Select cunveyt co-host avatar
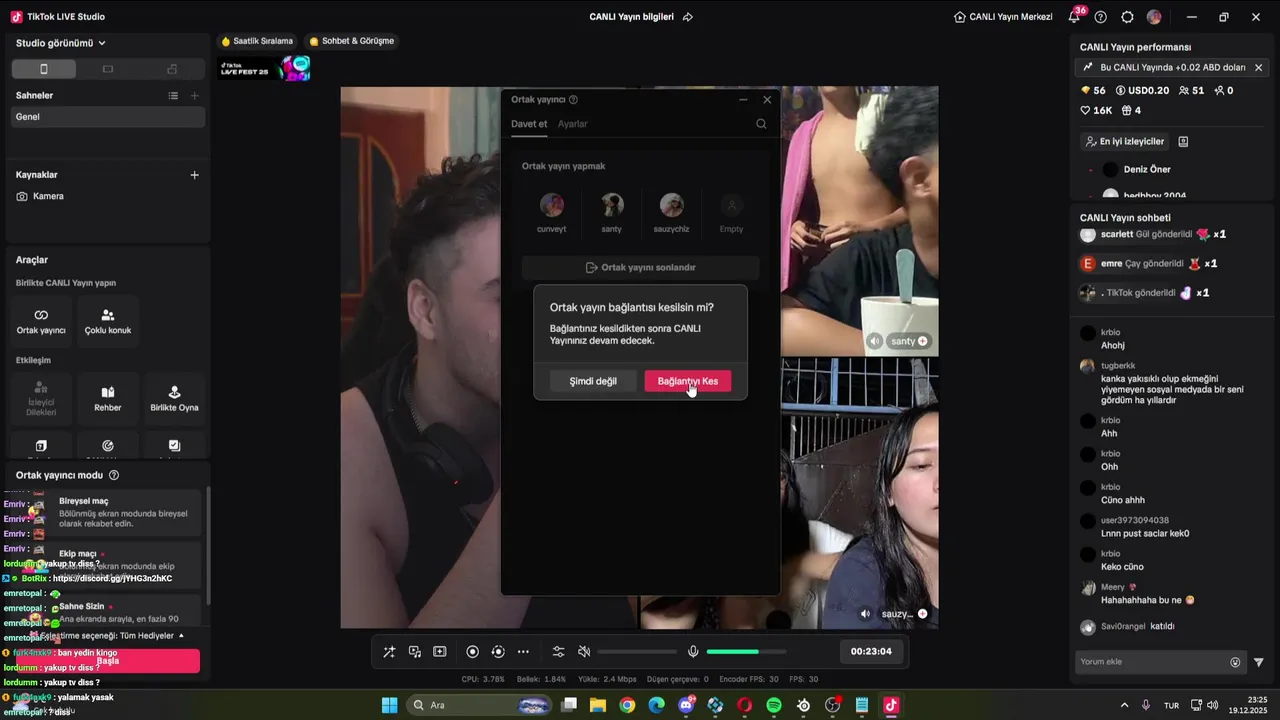The image size is (1280, 720). 552,206
